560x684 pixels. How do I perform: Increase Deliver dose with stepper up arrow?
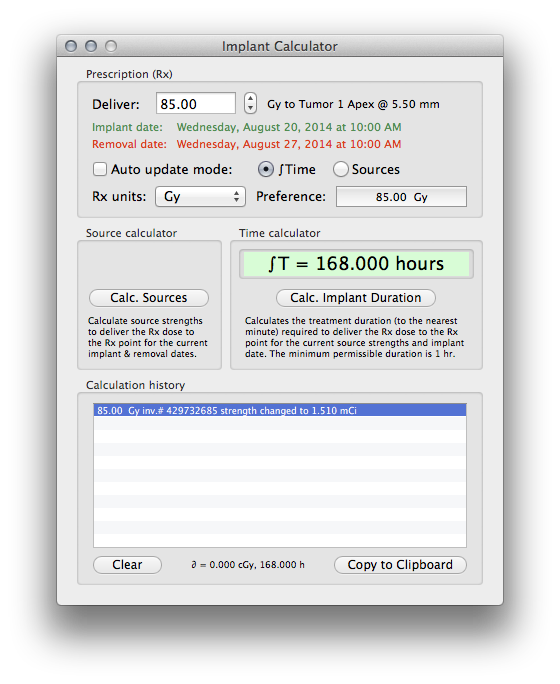[250, 99]
